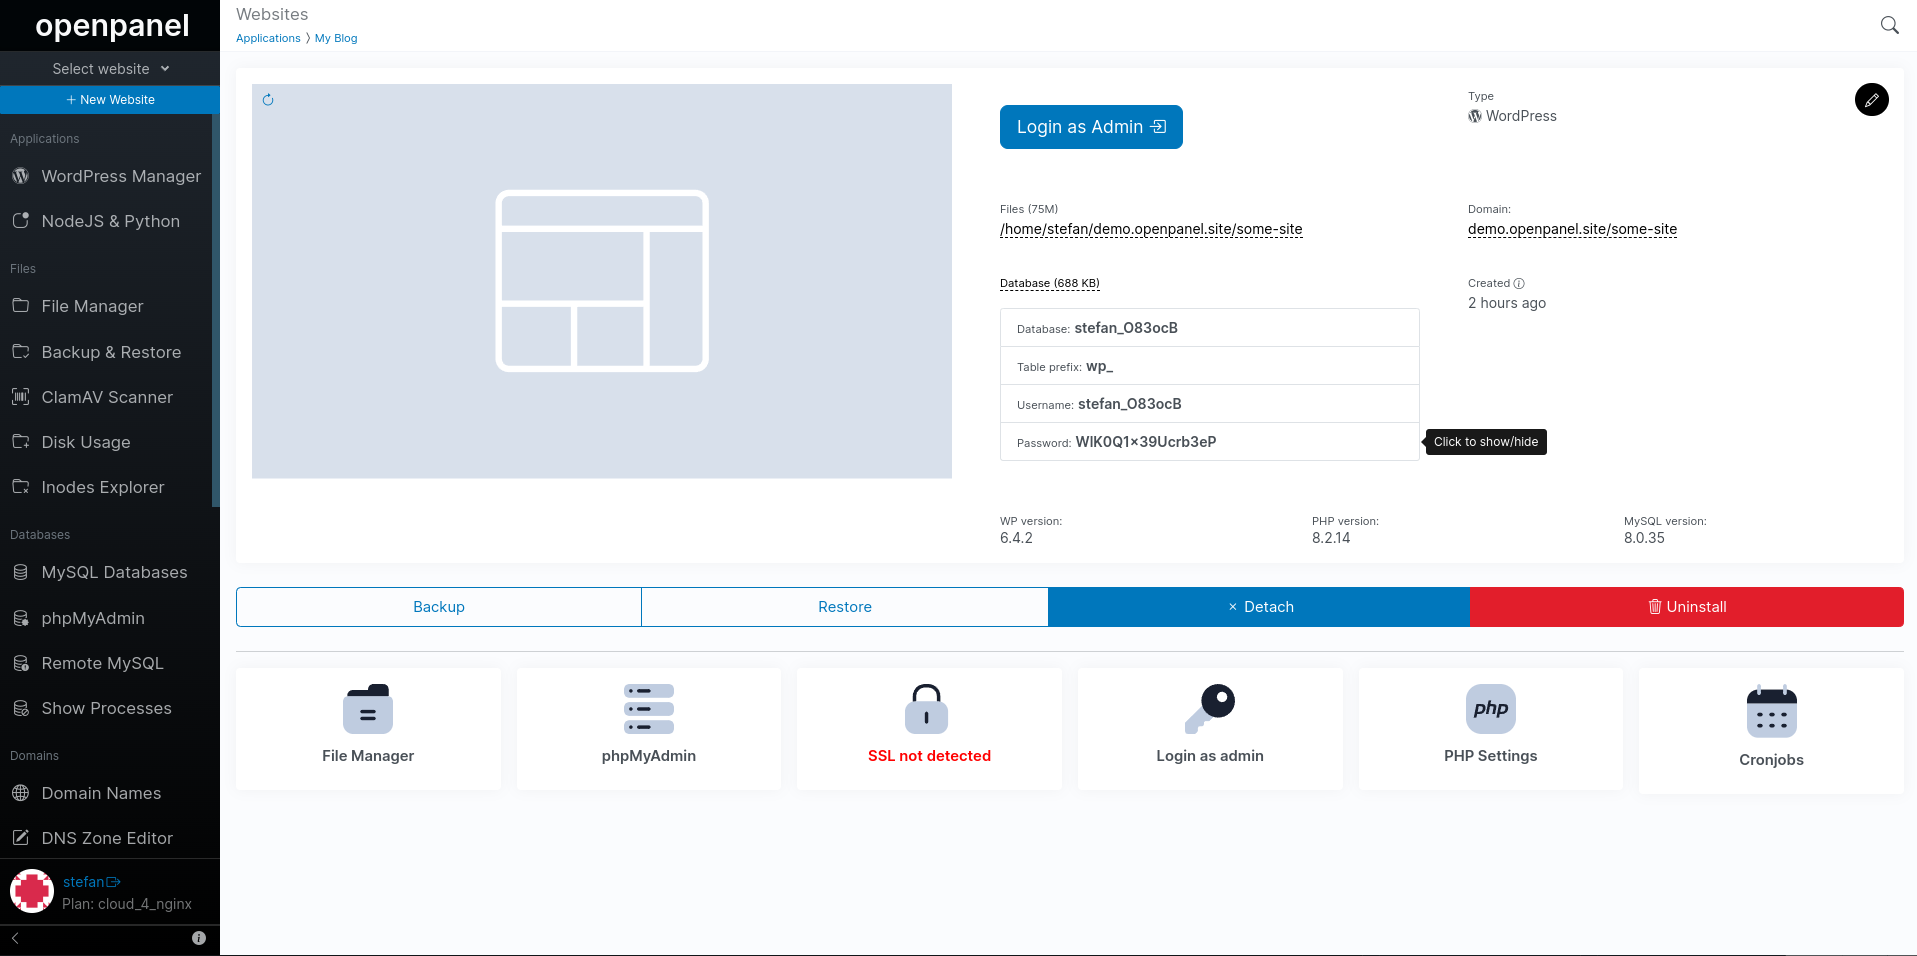Click the MySQL version 8.0.35 value
Screen dimensions: 1917x956
point(1644,538)
